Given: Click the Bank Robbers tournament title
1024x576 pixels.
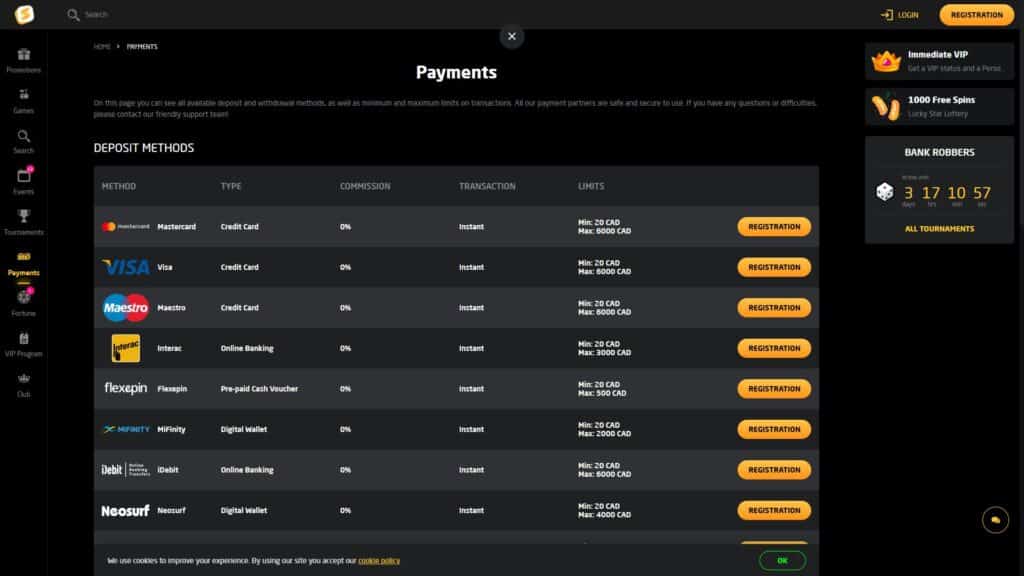Looking at the screenshot, I should 939,152.
